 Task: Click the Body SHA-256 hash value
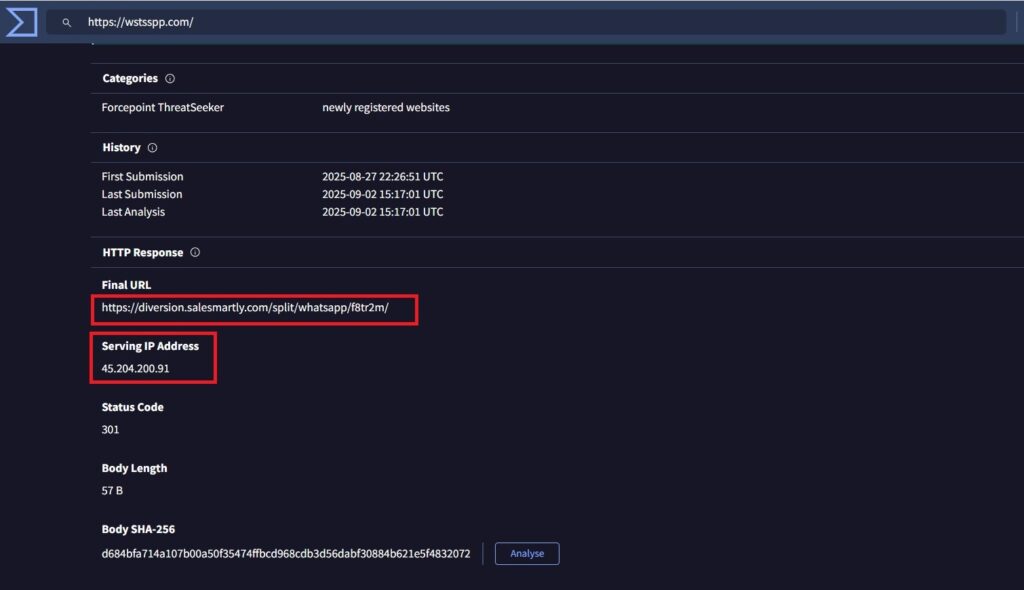tap(285, 553)
